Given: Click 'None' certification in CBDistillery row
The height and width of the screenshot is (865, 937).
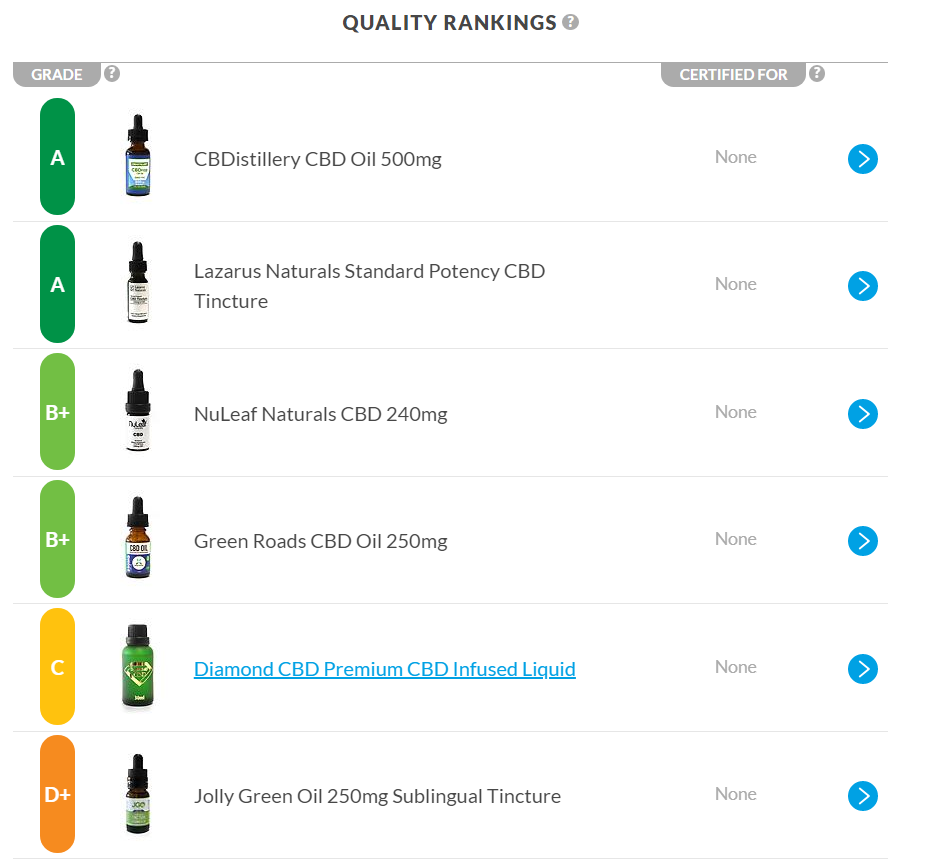Looking at the screenshot, I should coord(736,157).
